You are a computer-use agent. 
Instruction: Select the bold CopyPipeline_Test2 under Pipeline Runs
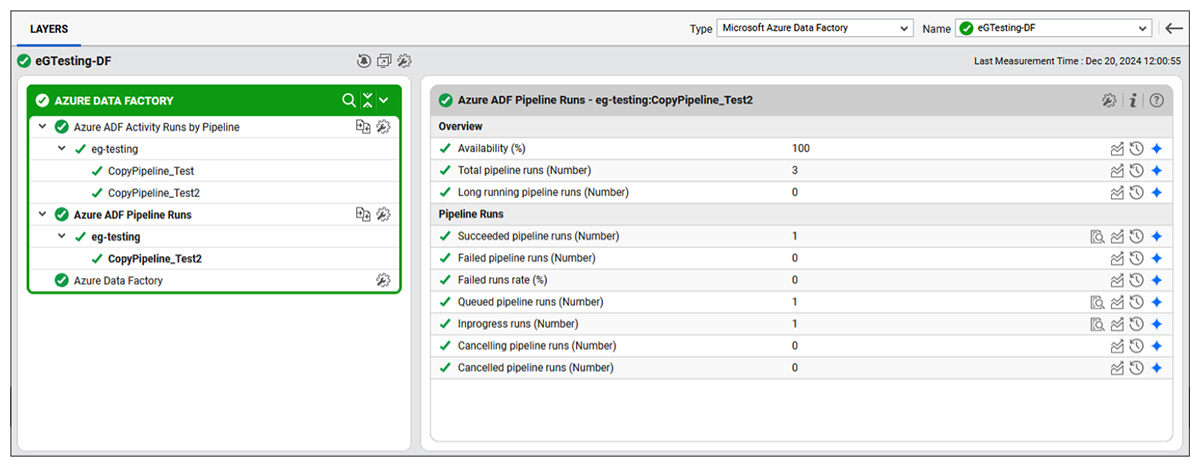click(154, 259)
